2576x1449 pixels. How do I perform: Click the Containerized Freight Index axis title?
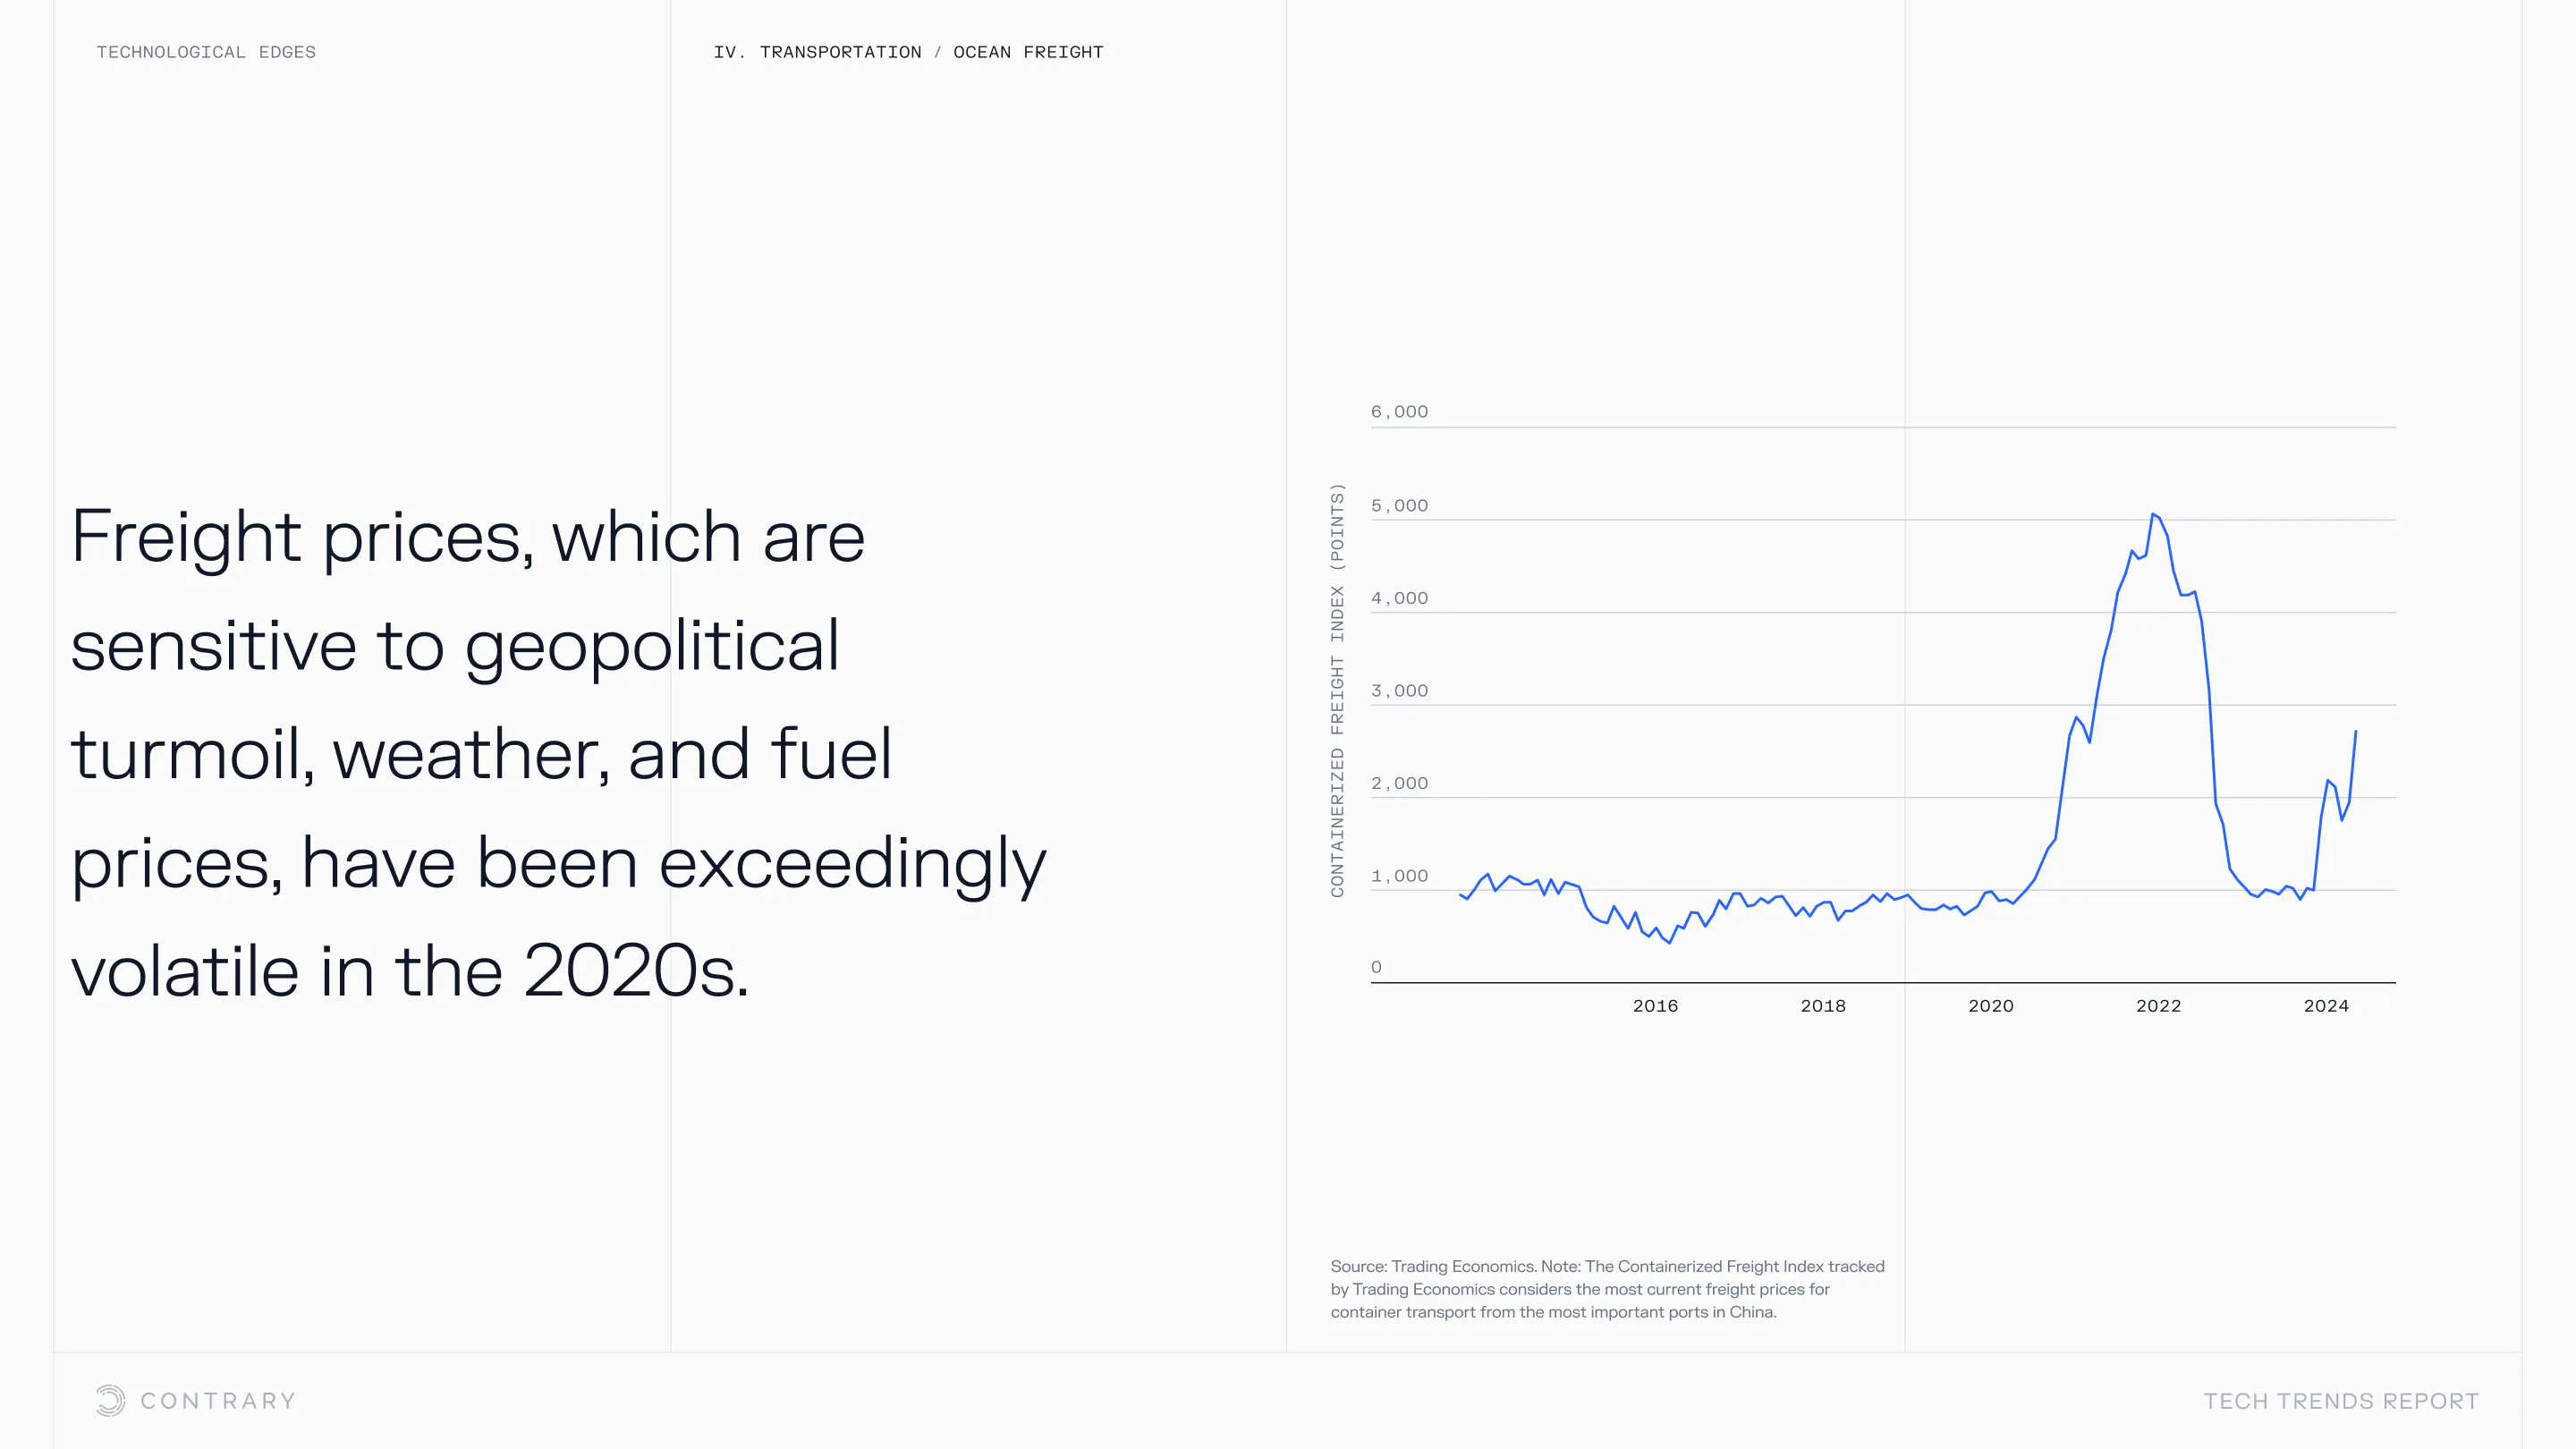pyautogui.click(x=1337, y=690)
